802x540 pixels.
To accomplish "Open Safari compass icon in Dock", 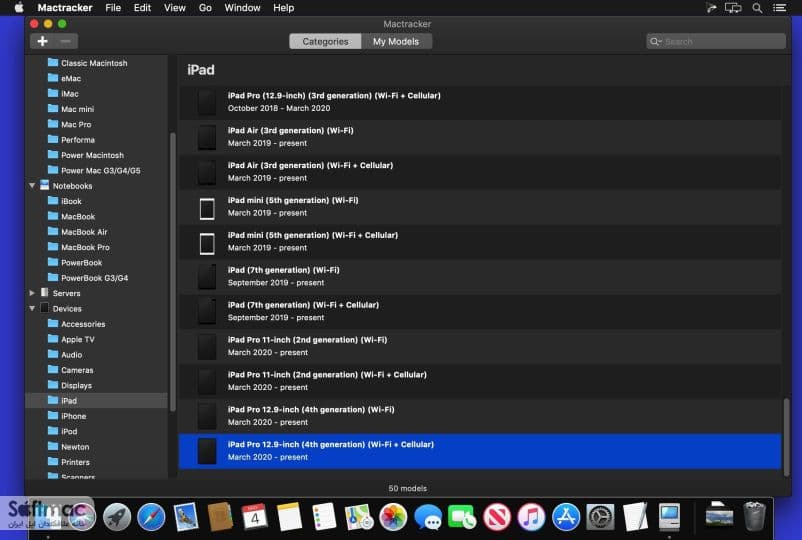I will coord(151,516).
